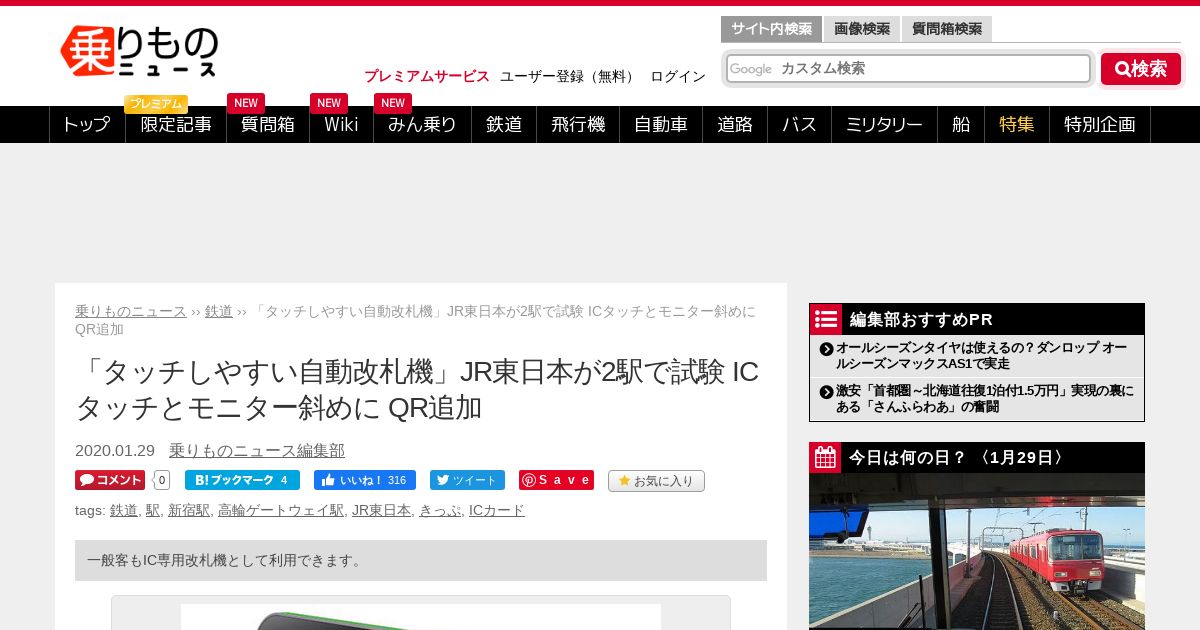Open the 激安「首都圏～北海道往復 PR link
The width and height of the screenshot is (1200, 630).
tap(984, 398)
